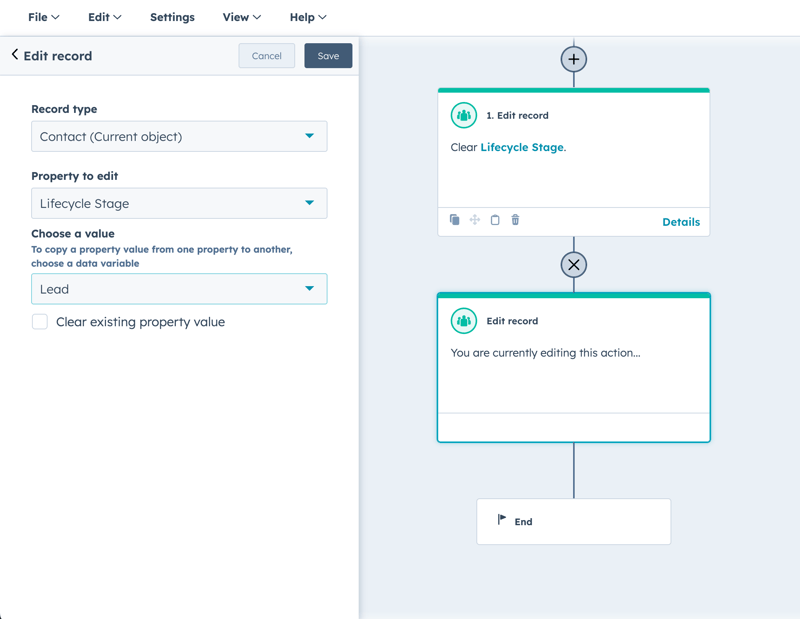800x619 pixels.
Task: Open the Edit menu
Action: (x=105, y=17)
